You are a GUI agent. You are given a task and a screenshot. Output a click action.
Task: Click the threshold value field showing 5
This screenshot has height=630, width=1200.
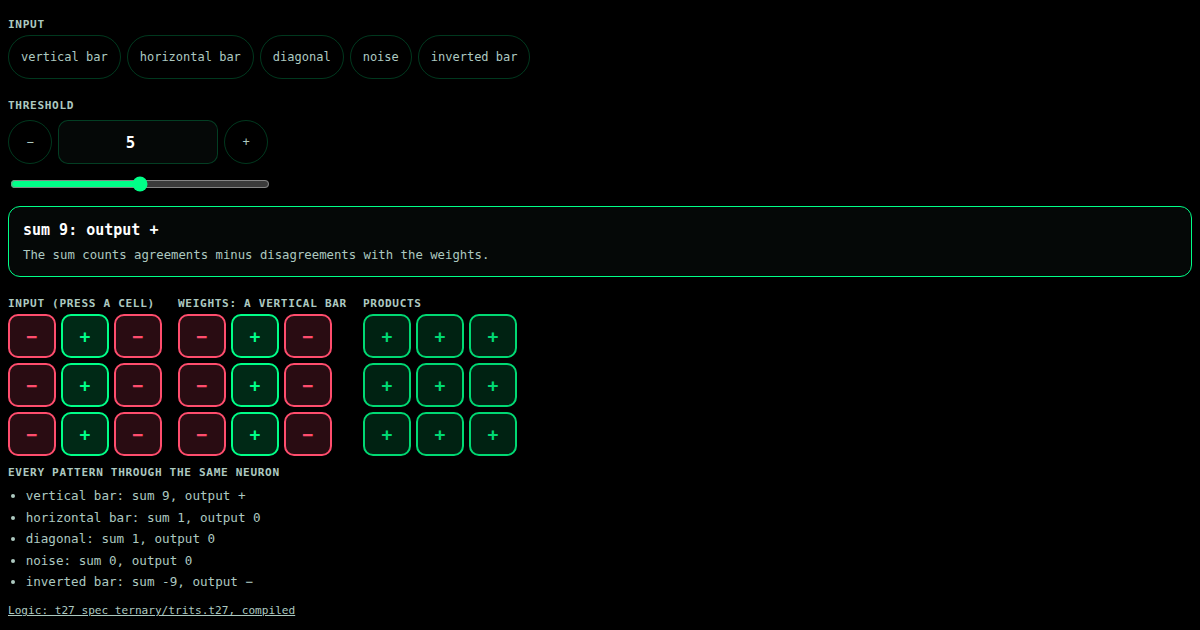(x=138, y=142)
